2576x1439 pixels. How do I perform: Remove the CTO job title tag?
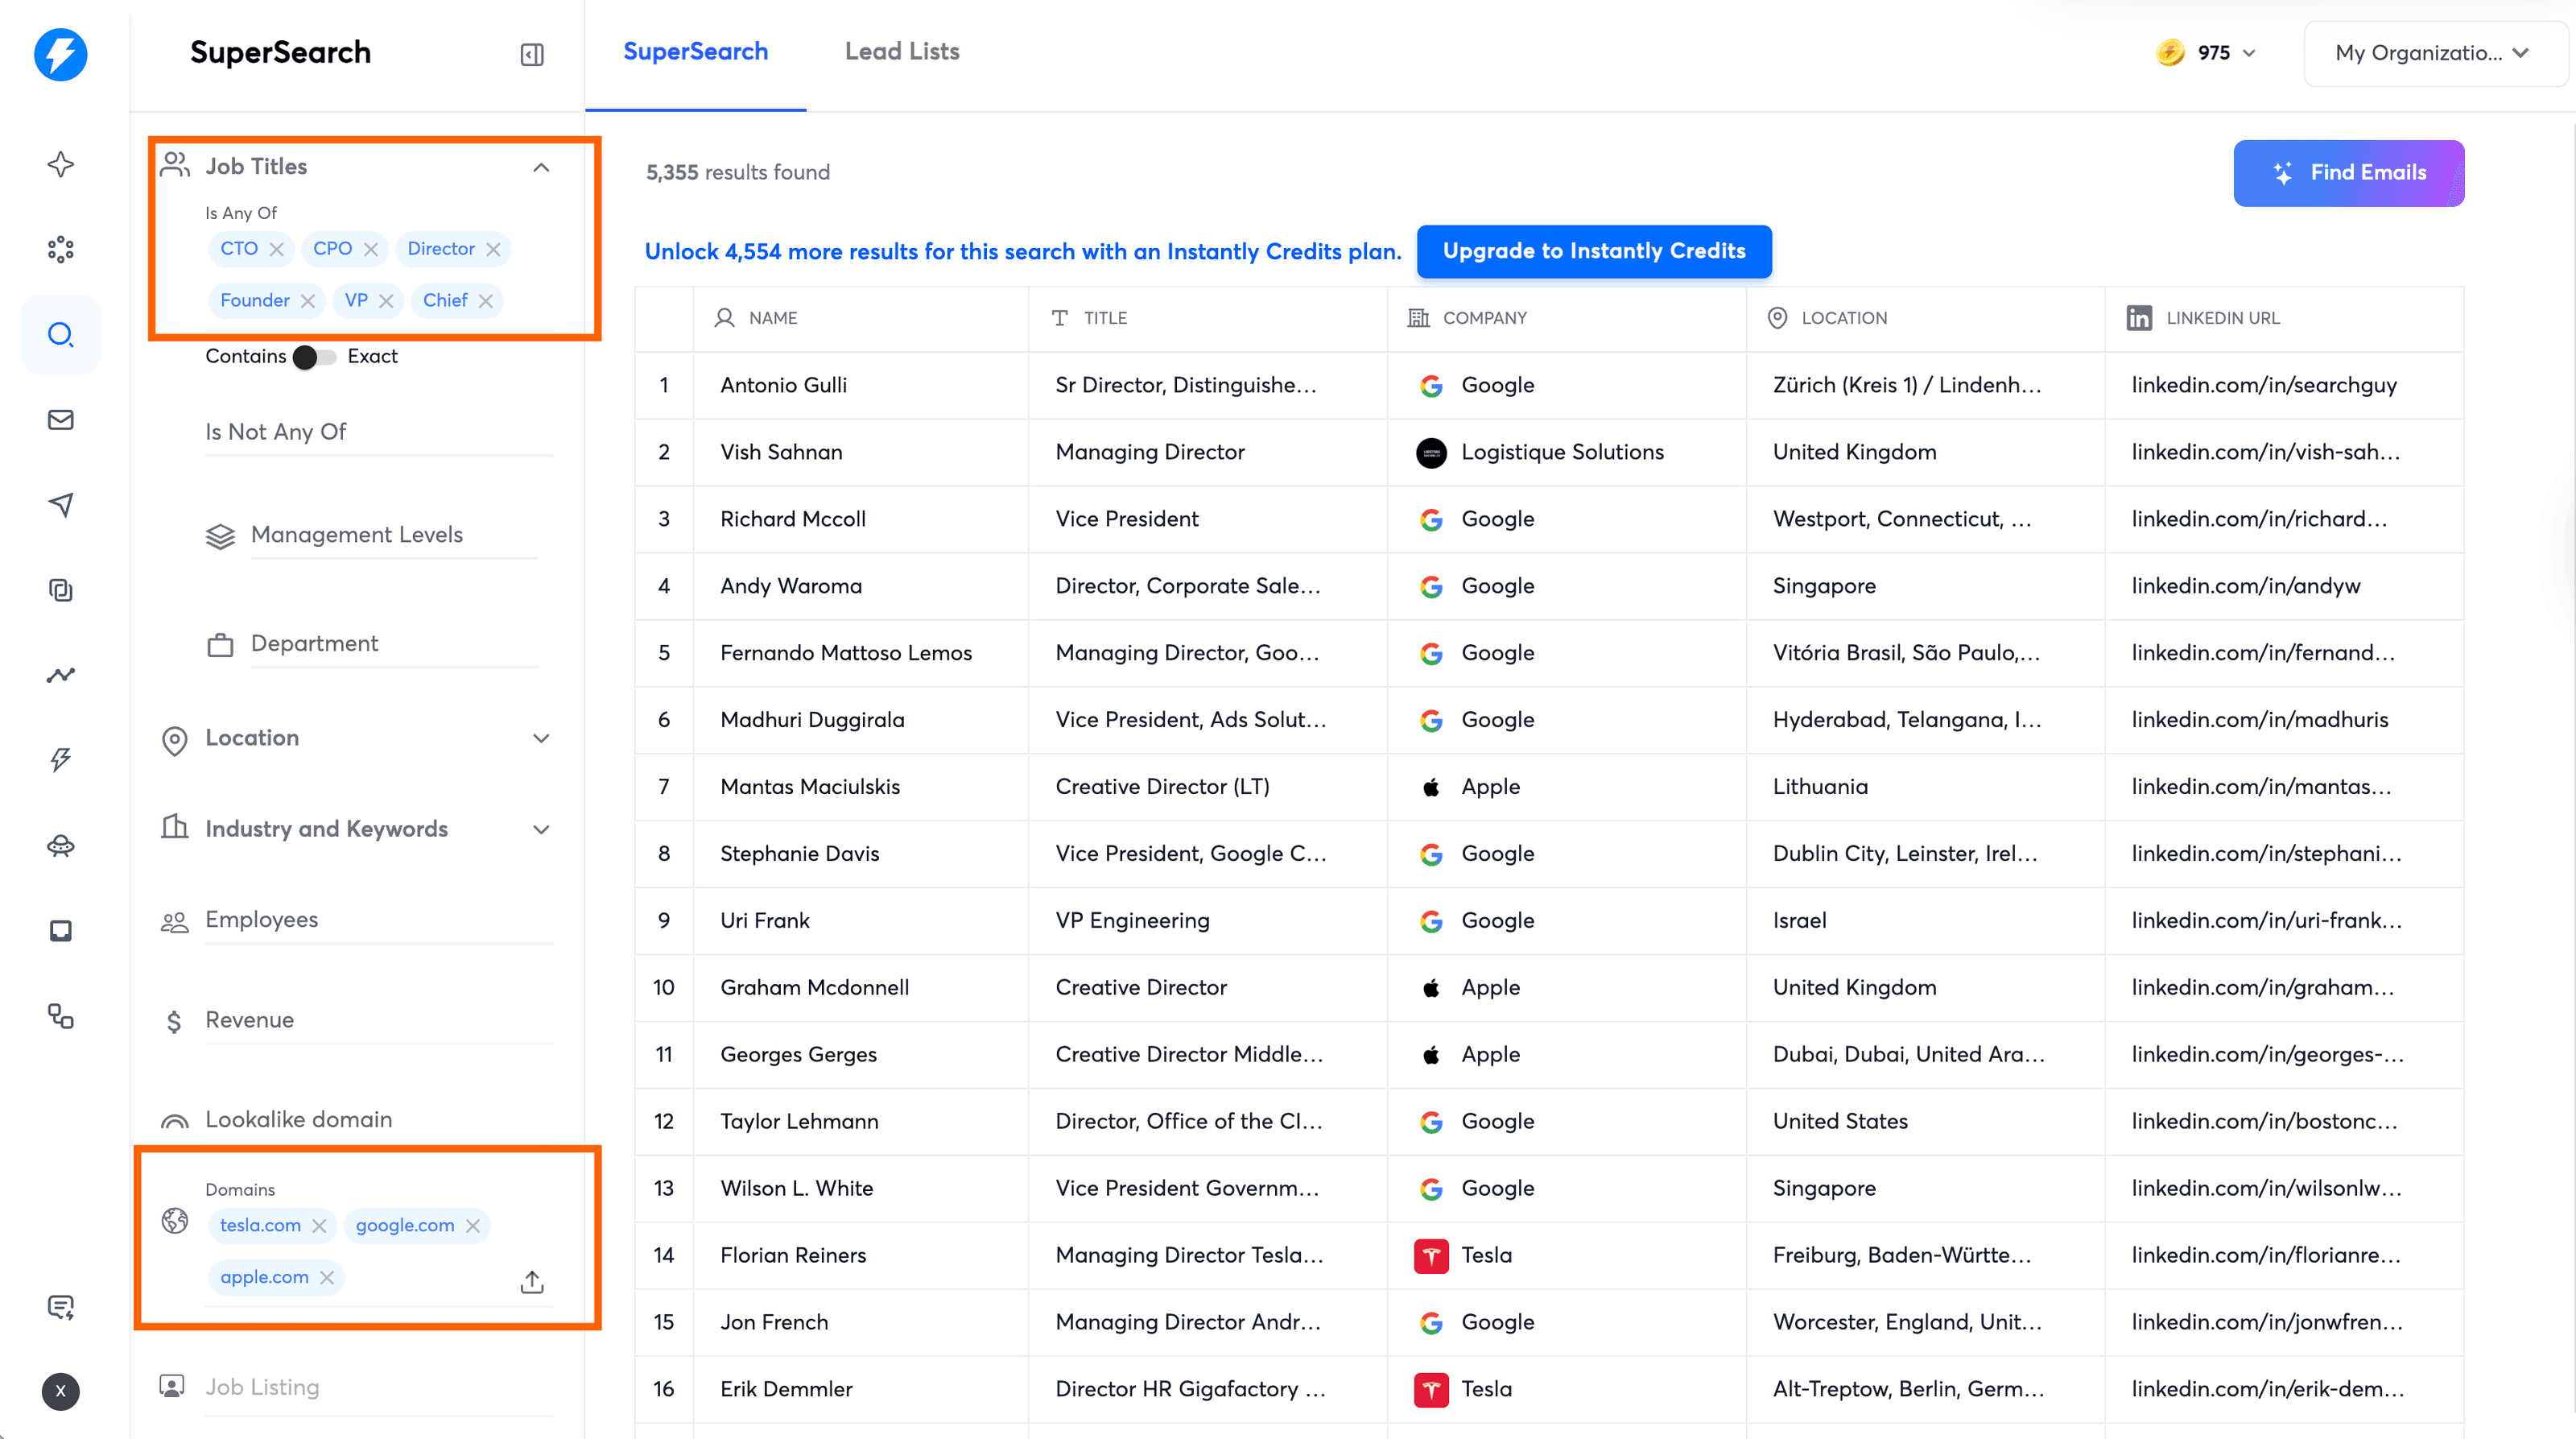click(277, 249)
